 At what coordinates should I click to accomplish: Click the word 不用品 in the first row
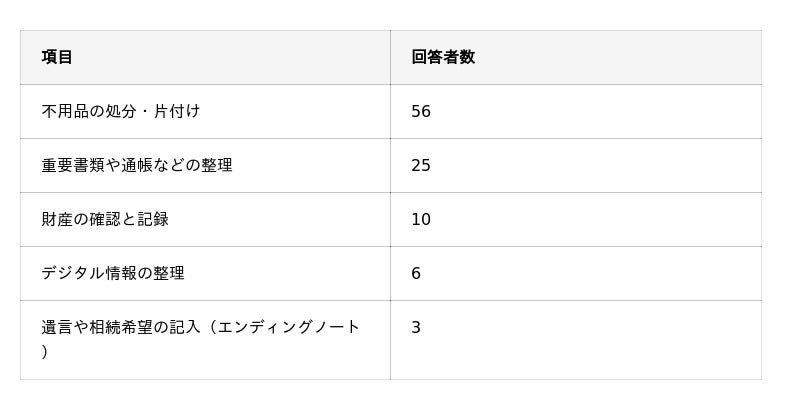65,111
